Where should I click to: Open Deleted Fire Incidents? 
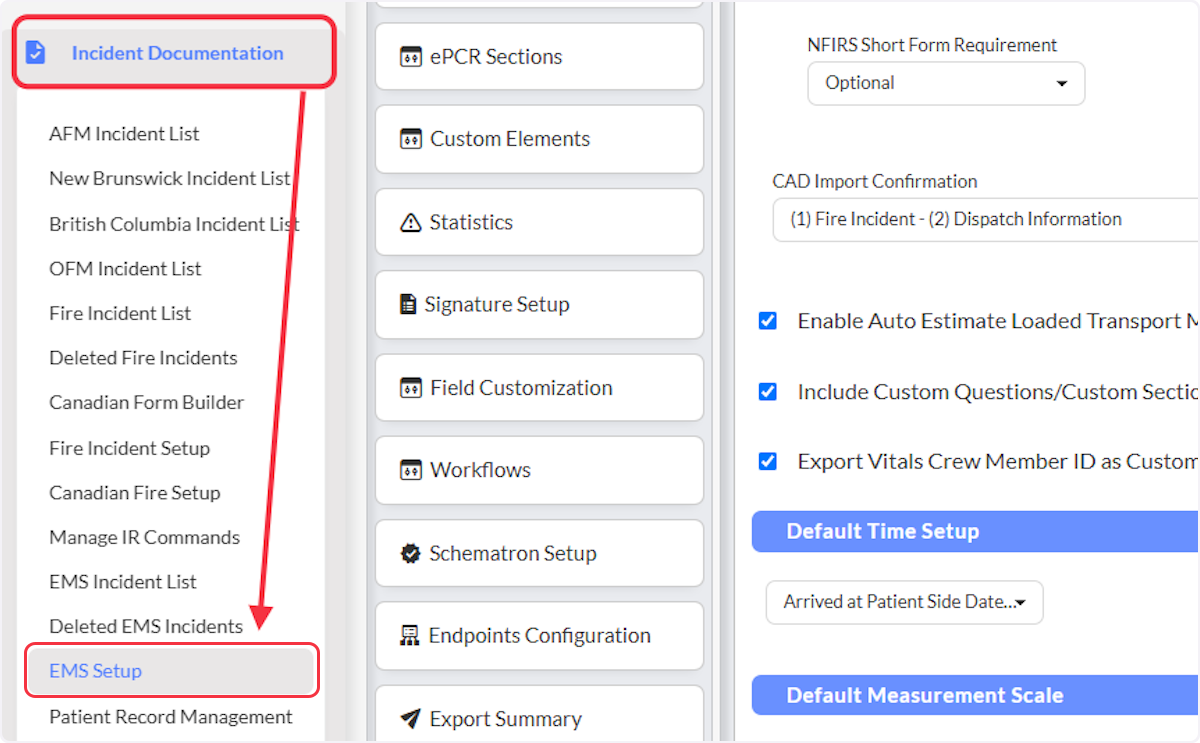point(143,358)
